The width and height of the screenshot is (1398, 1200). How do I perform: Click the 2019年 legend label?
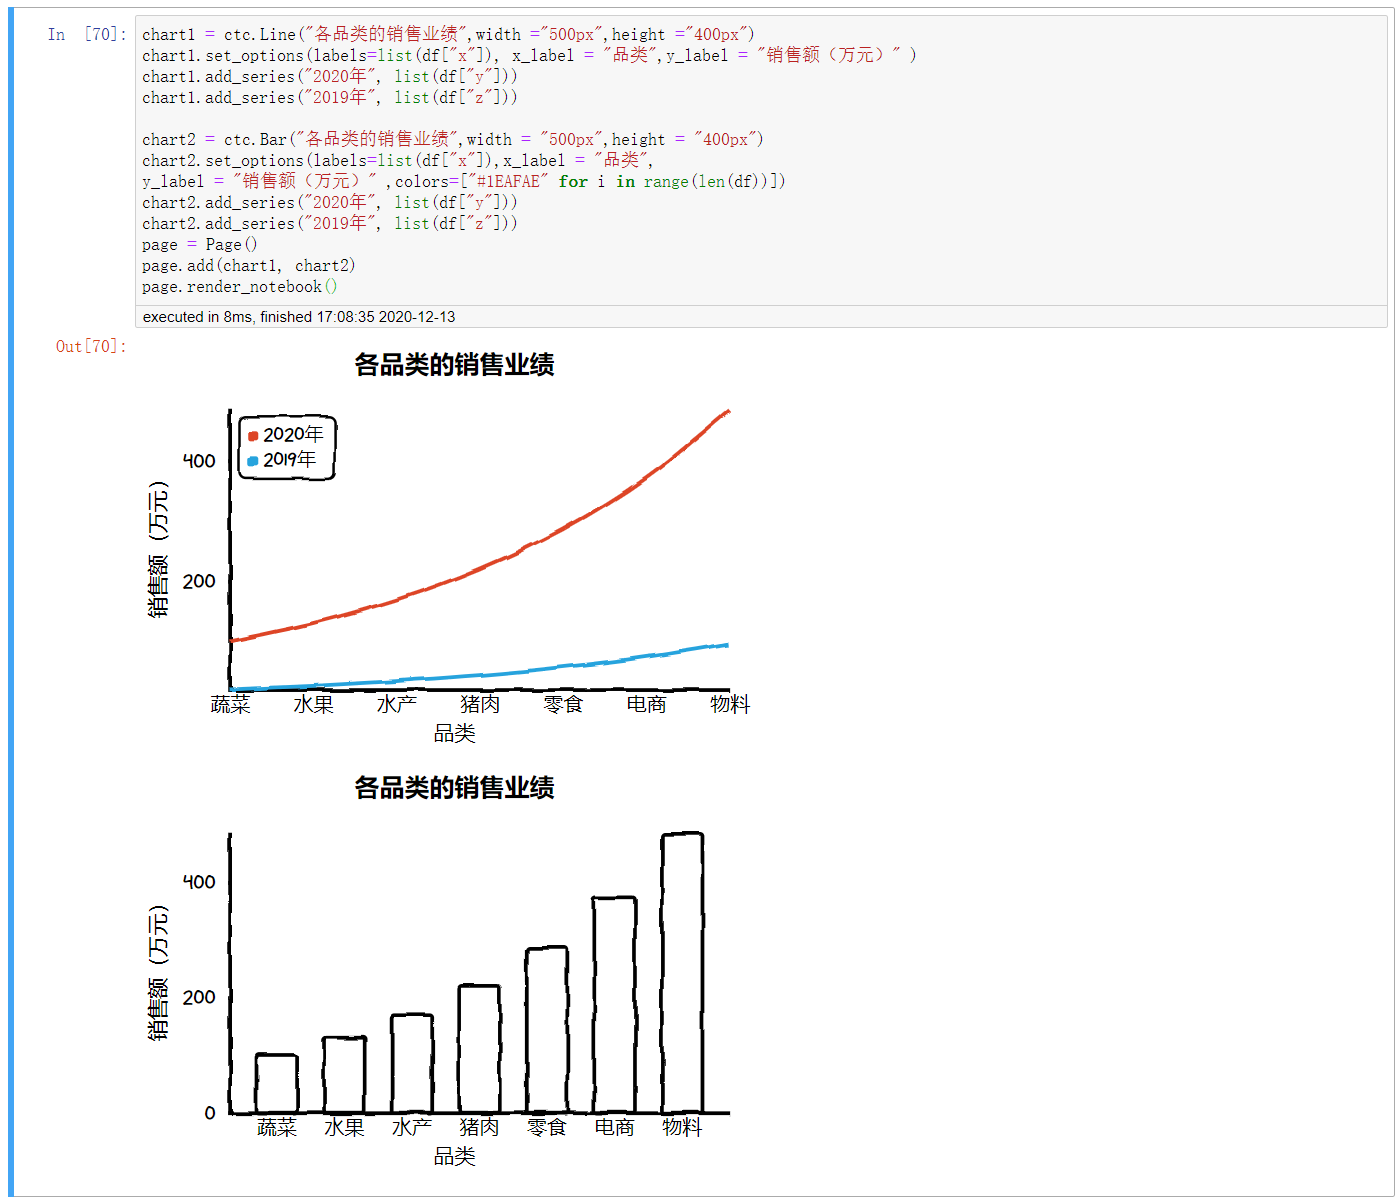[290, 459]
